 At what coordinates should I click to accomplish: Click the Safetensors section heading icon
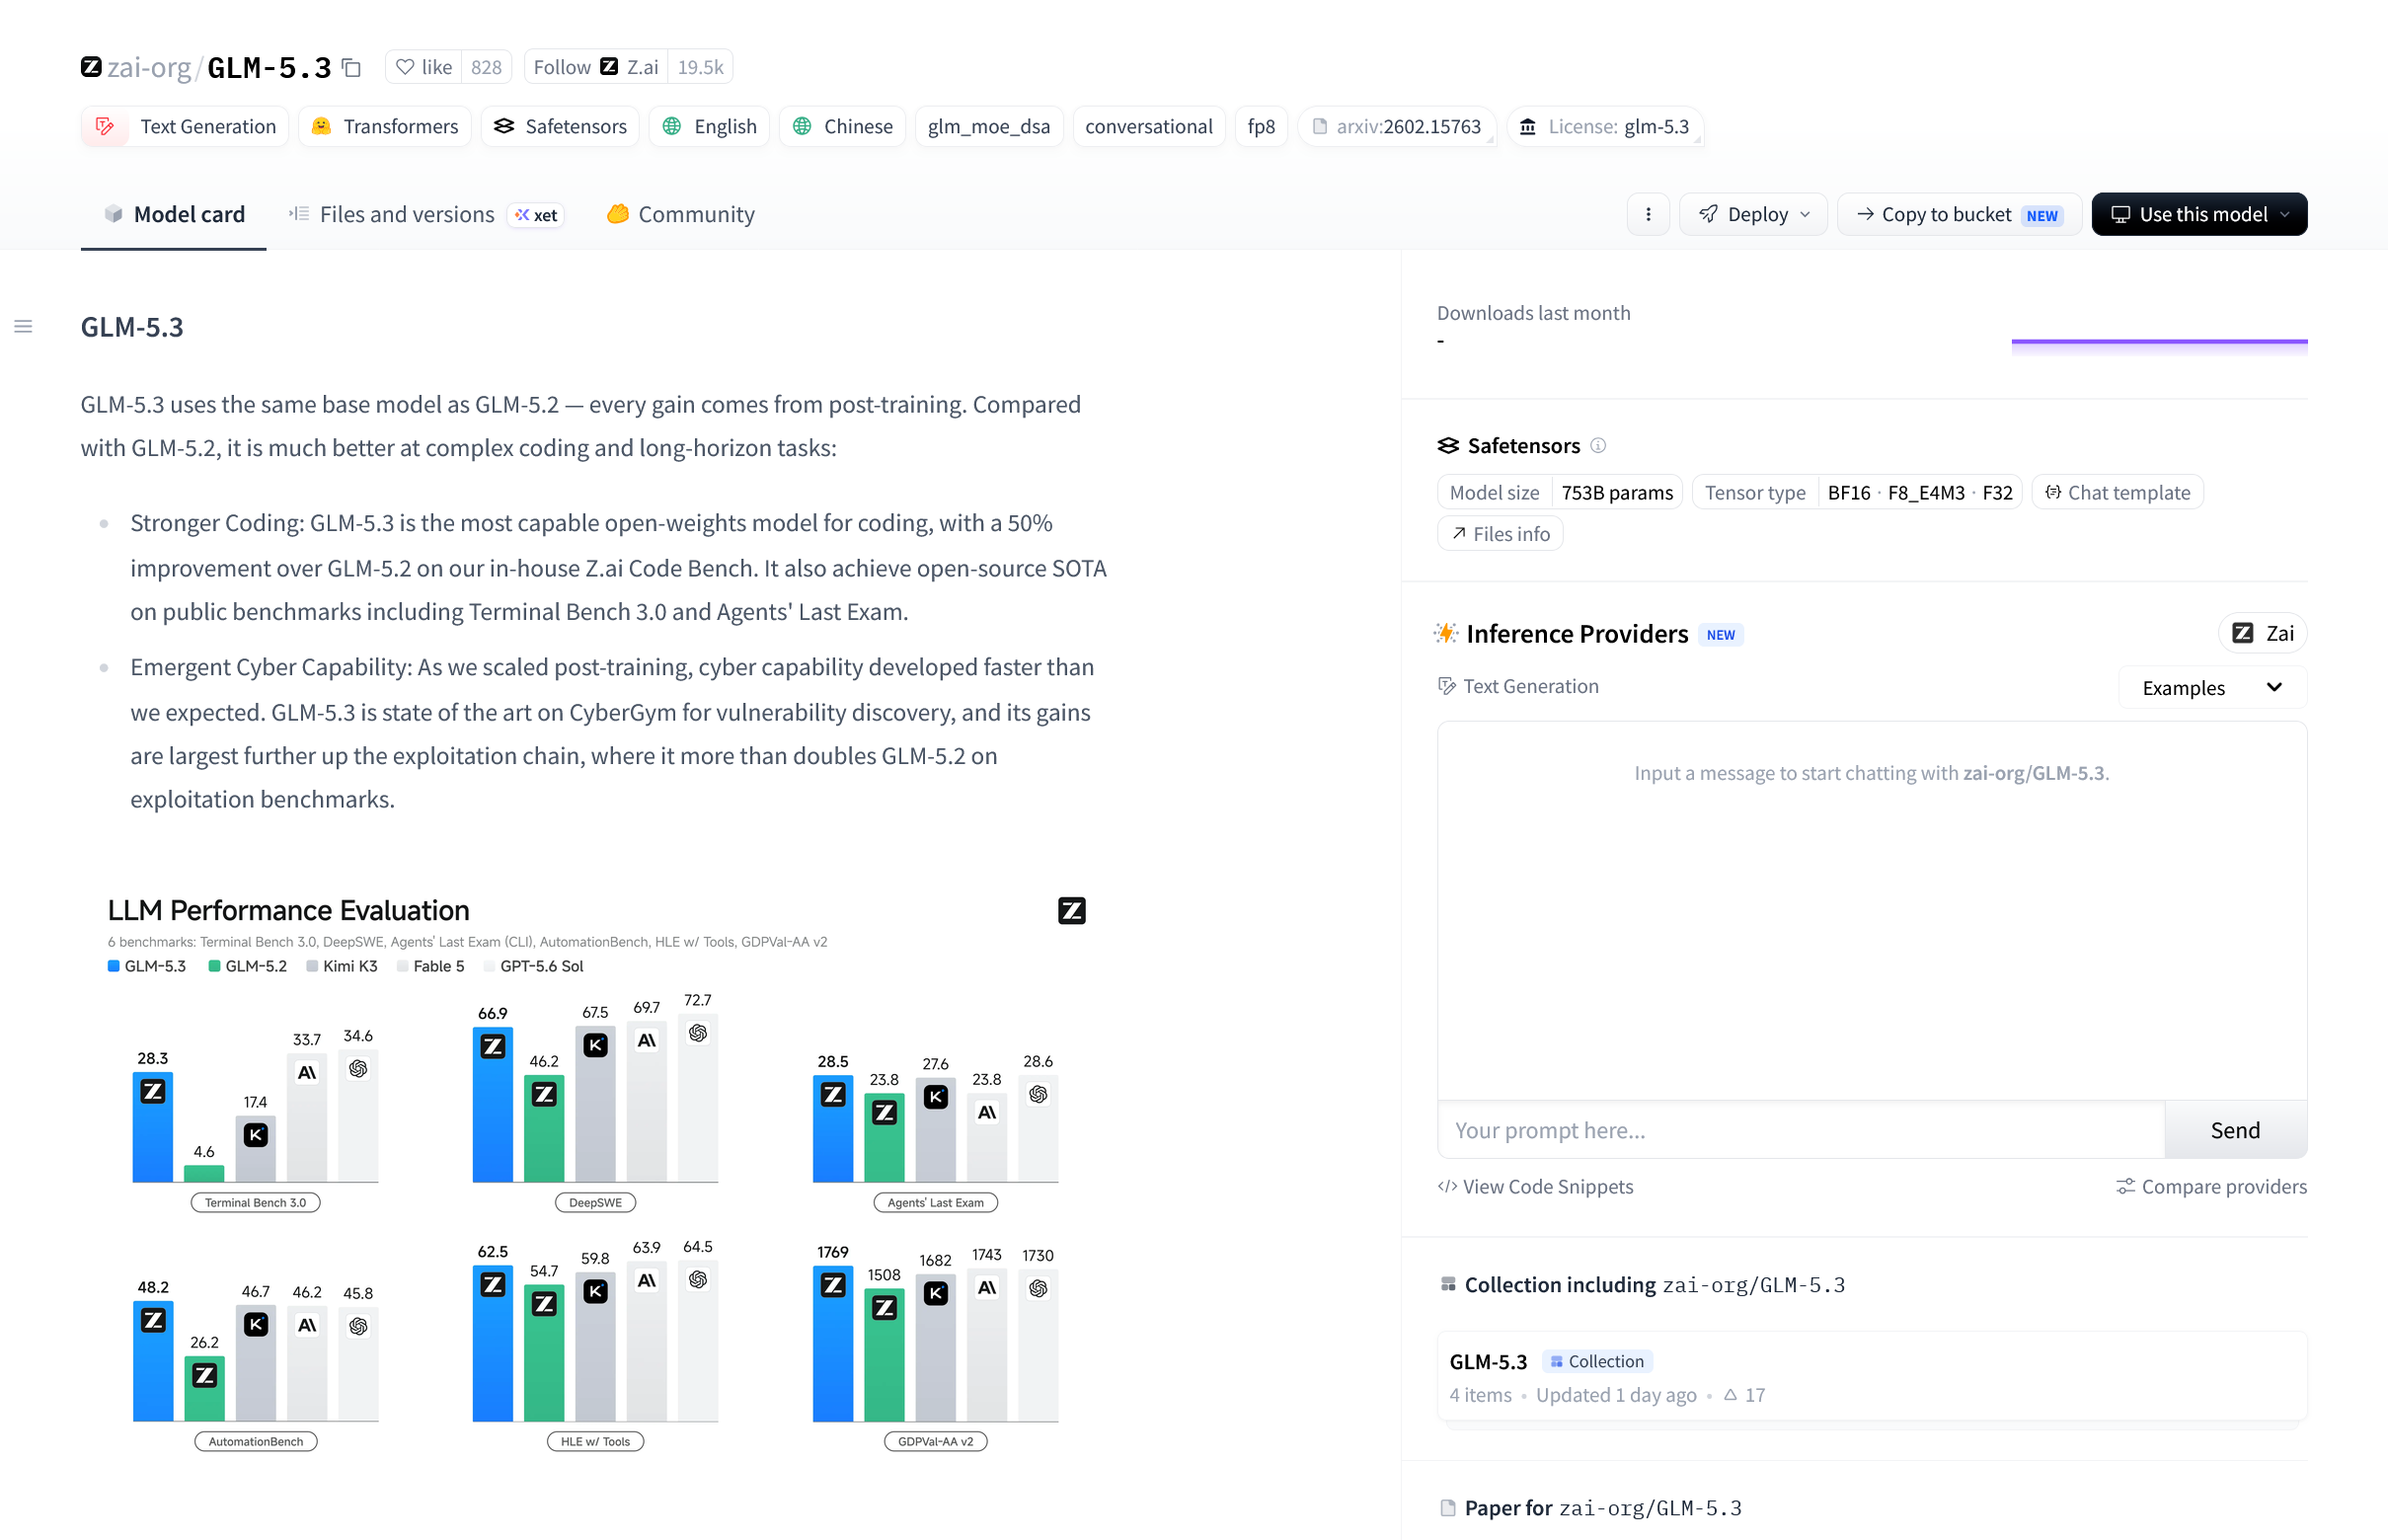pos(1448,446)
